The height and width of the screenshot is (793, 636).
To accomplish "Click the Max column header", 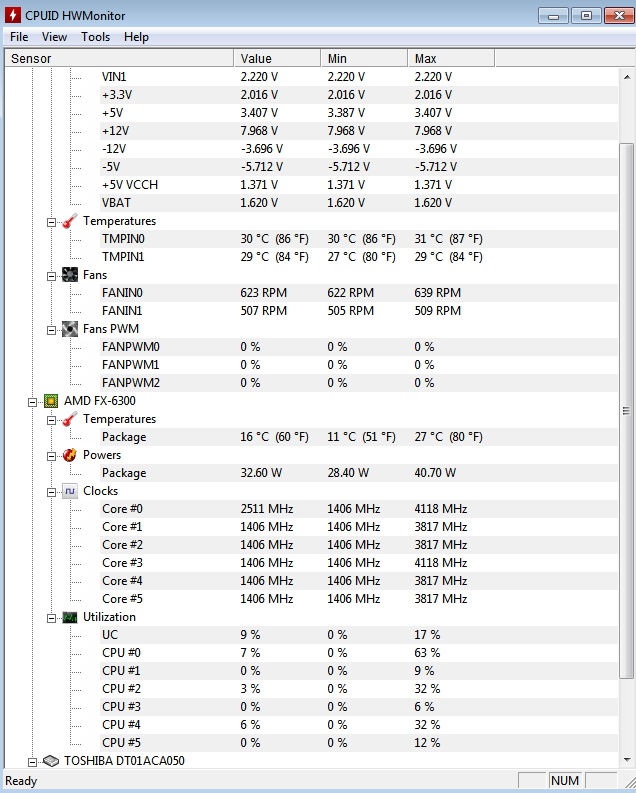I will coord(451,58).
